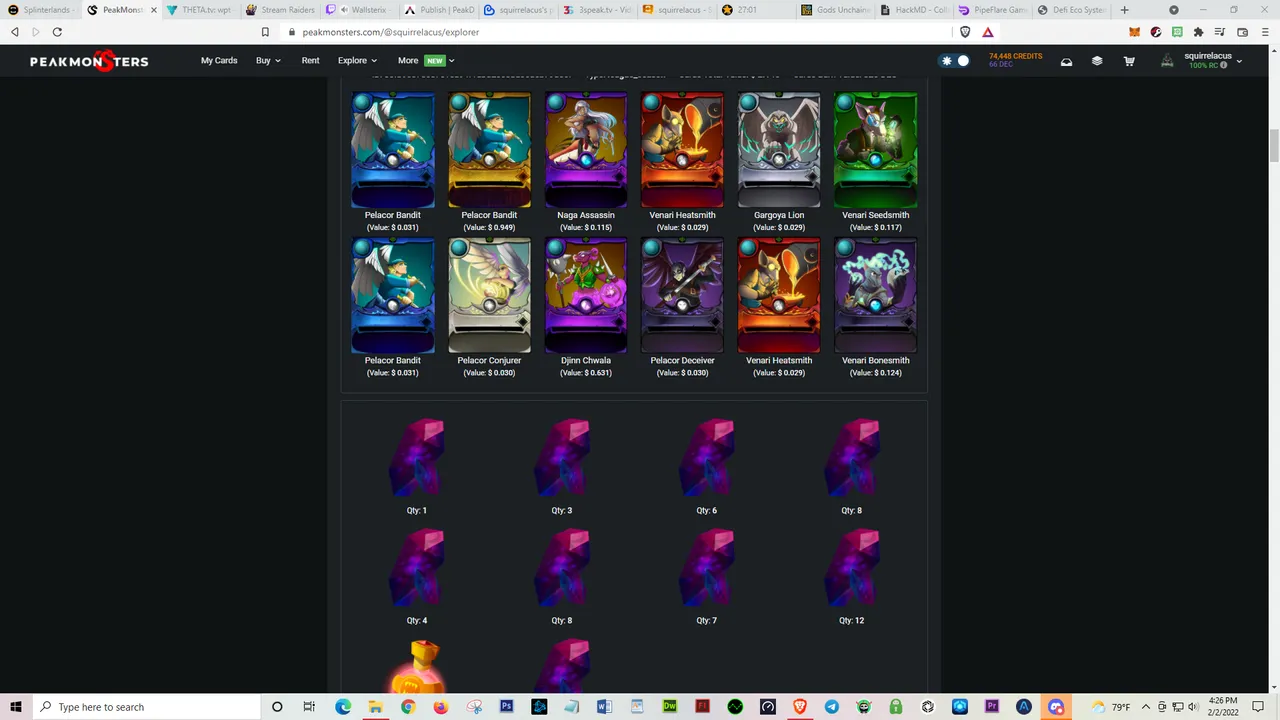
Task: Select the gold Pelacor Bandit card image
Action: pyautogui.click(x=489, y=150)
